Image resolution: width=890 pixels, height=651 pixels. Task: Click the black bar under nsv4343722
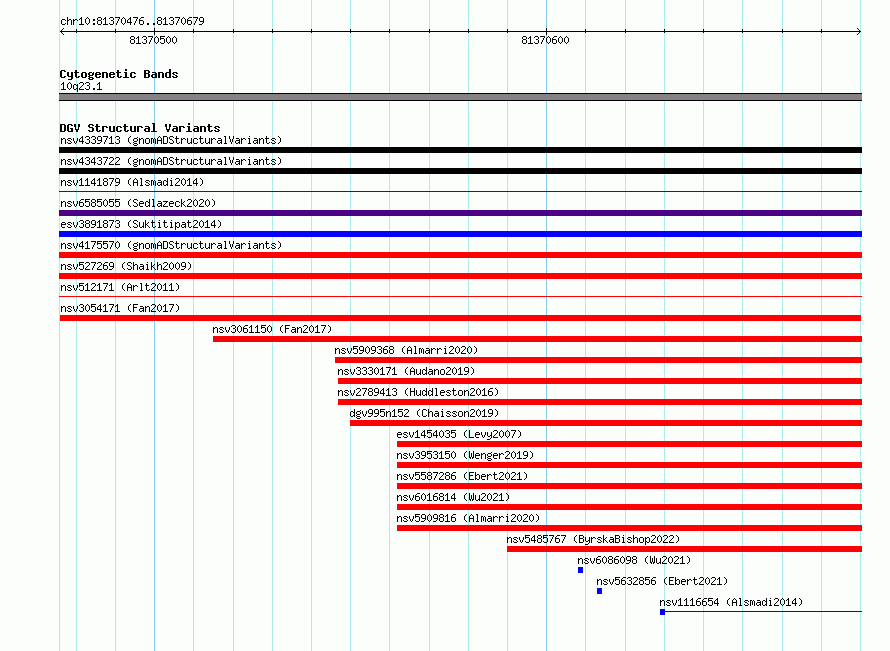460,171
